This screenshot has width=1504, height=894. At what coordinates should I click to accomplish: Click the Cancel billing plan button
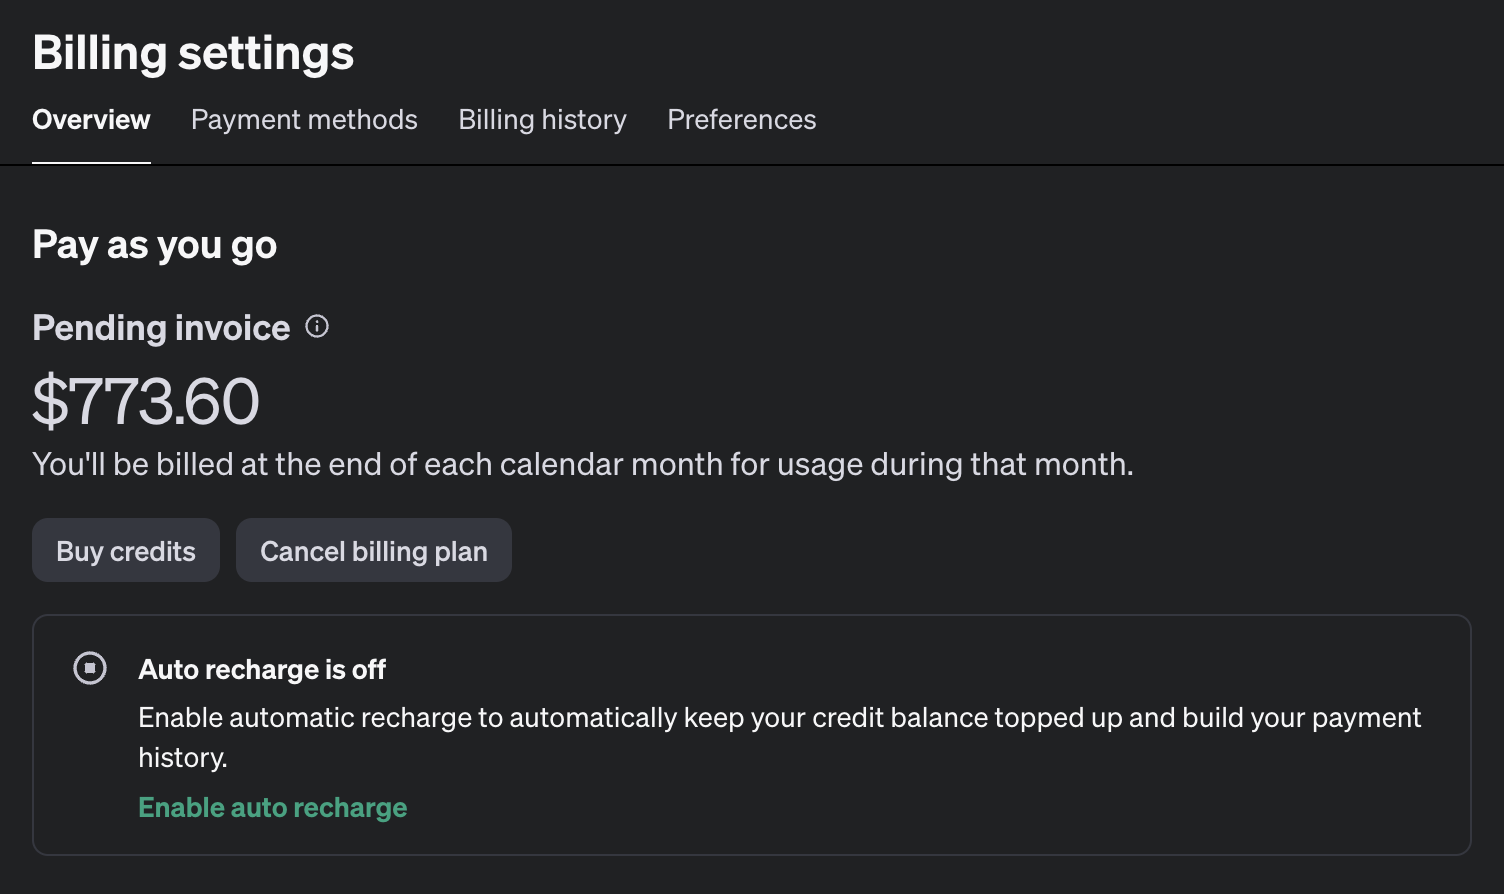coord(373,551)
